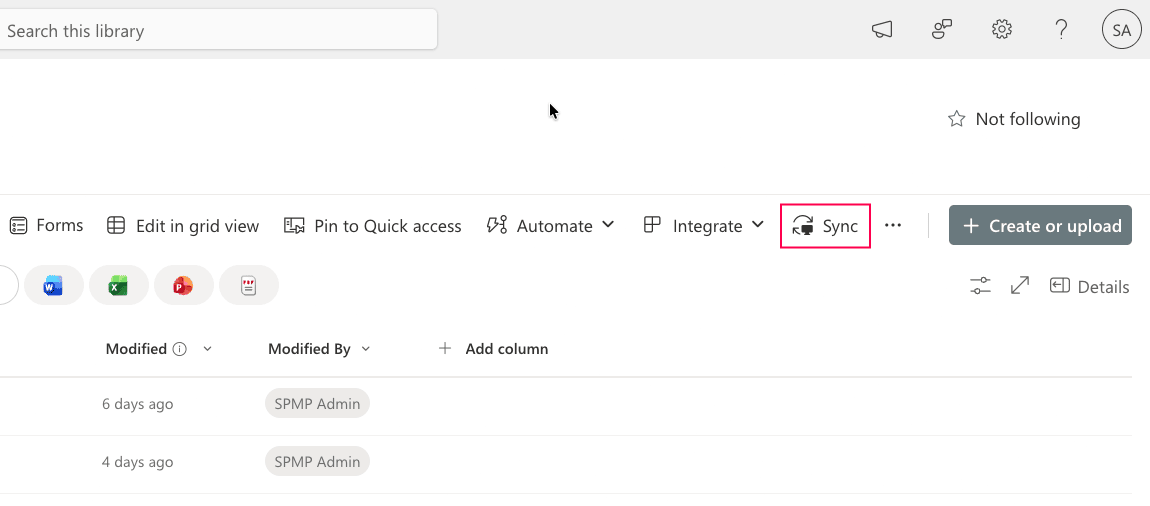The image size is (1150, 506).
Task: Click the help question mark icon
Action: pos(1062,30)
